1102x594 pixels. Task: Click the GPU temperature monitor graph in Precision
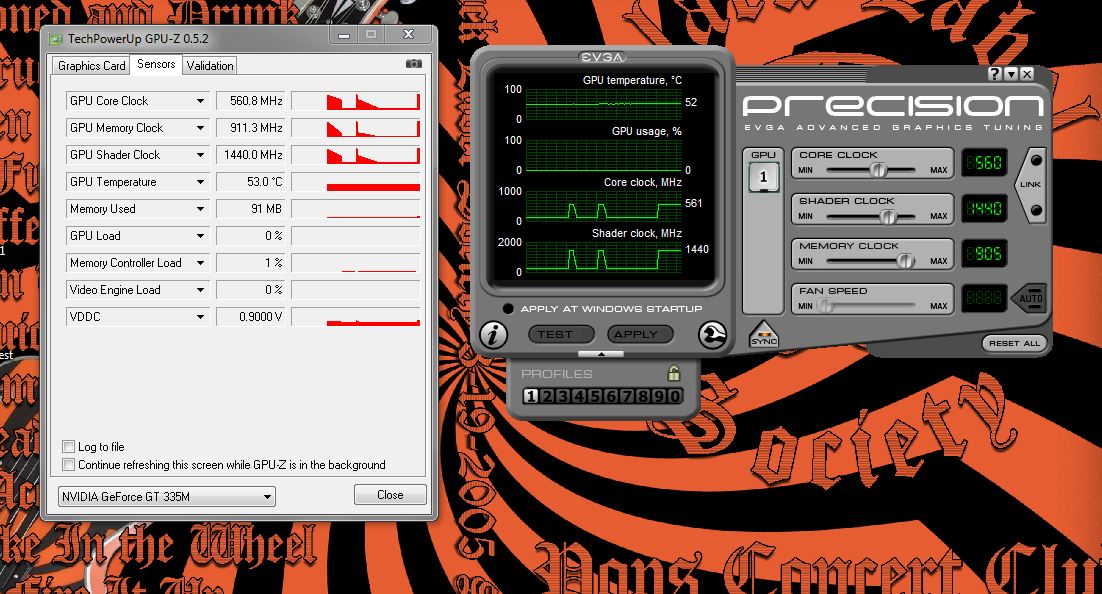[x=604, y=104]
